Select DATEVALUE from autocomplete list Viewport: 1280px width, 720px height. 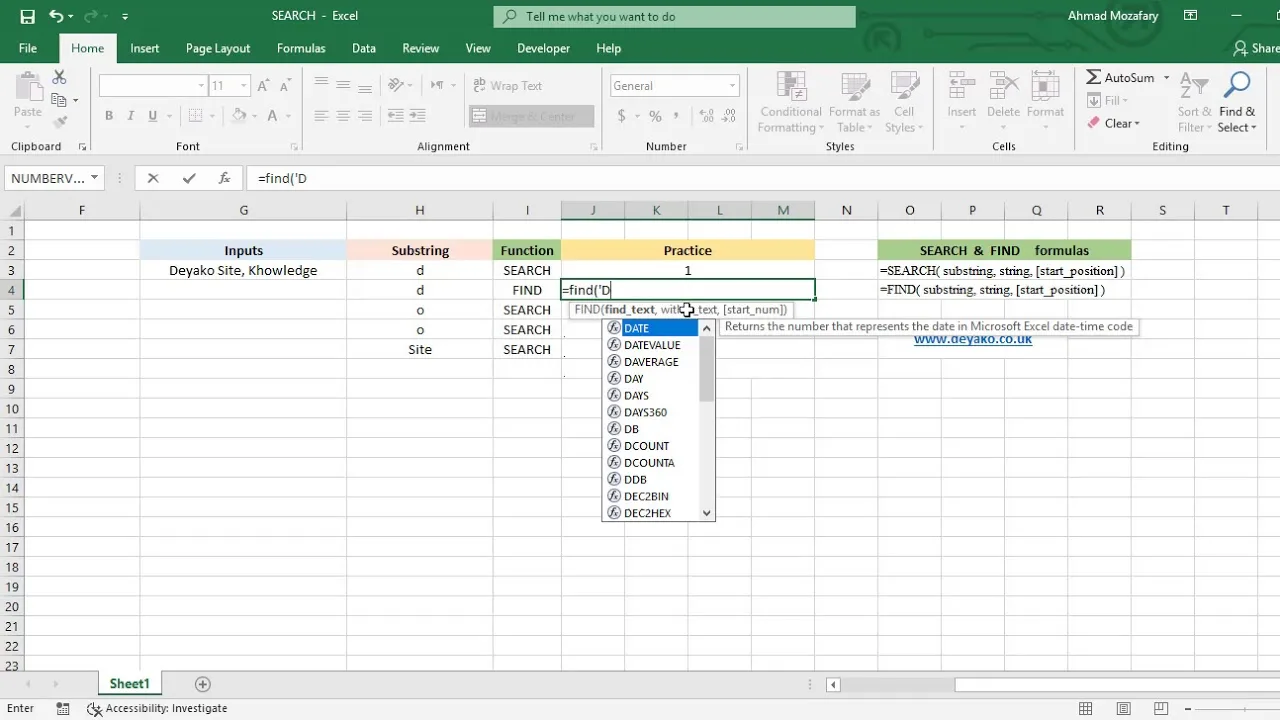tap(652, 345)
